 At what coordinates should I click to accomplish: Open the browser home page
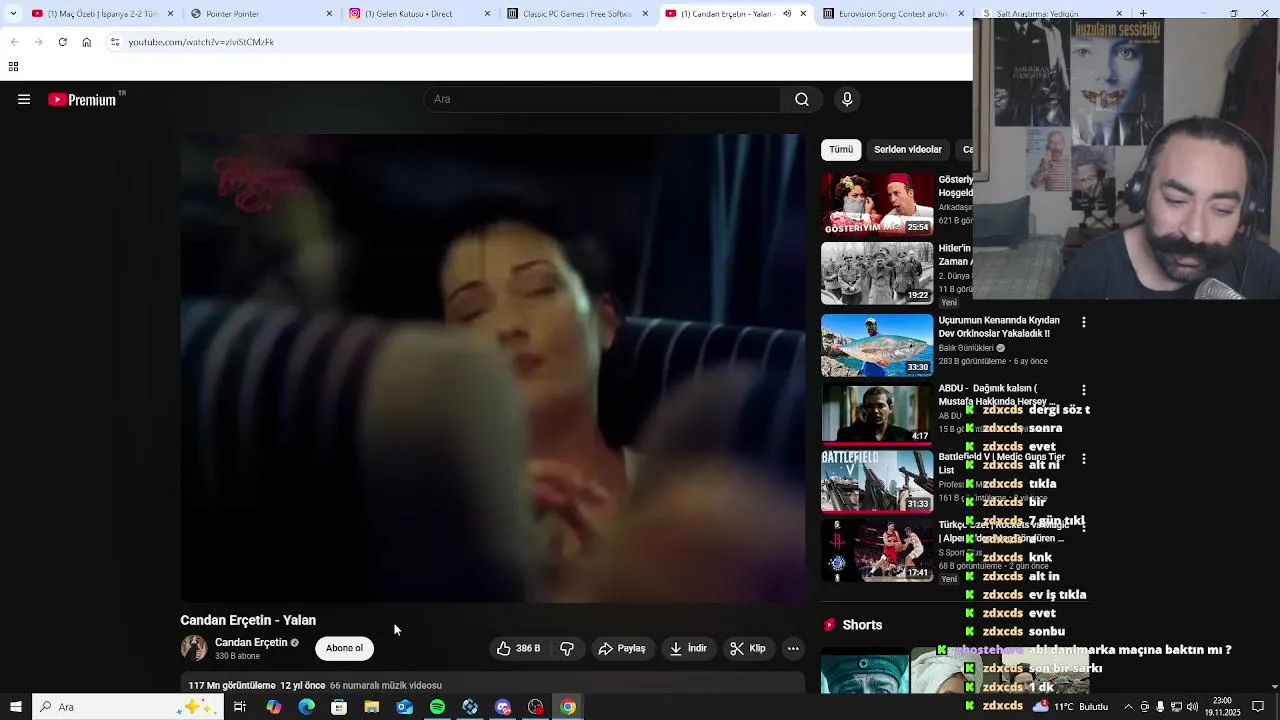(86, 42)
